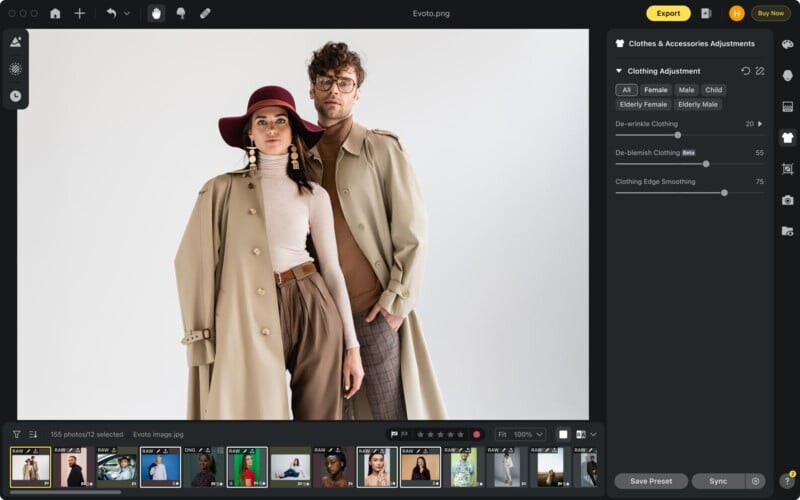Toggle before/after compare view
This screenshot has width=800, height=500.
pyautogui.click(x=581, y=435)
